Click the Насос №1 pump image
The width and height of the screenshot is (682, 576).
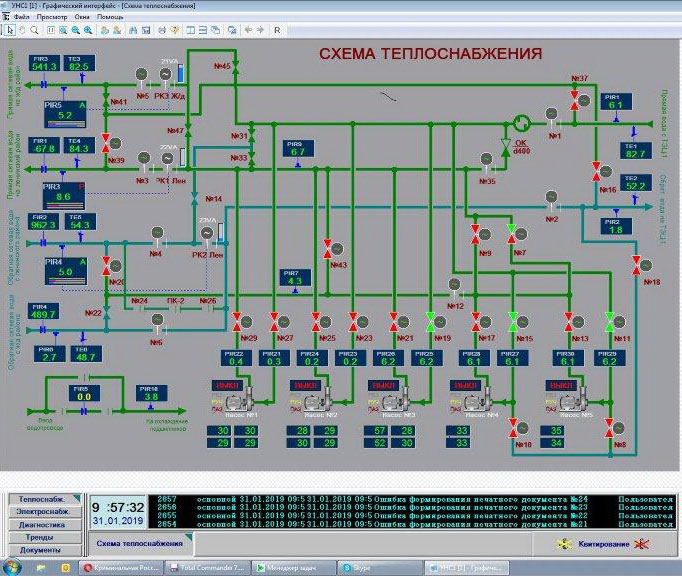tap(235, 402)
